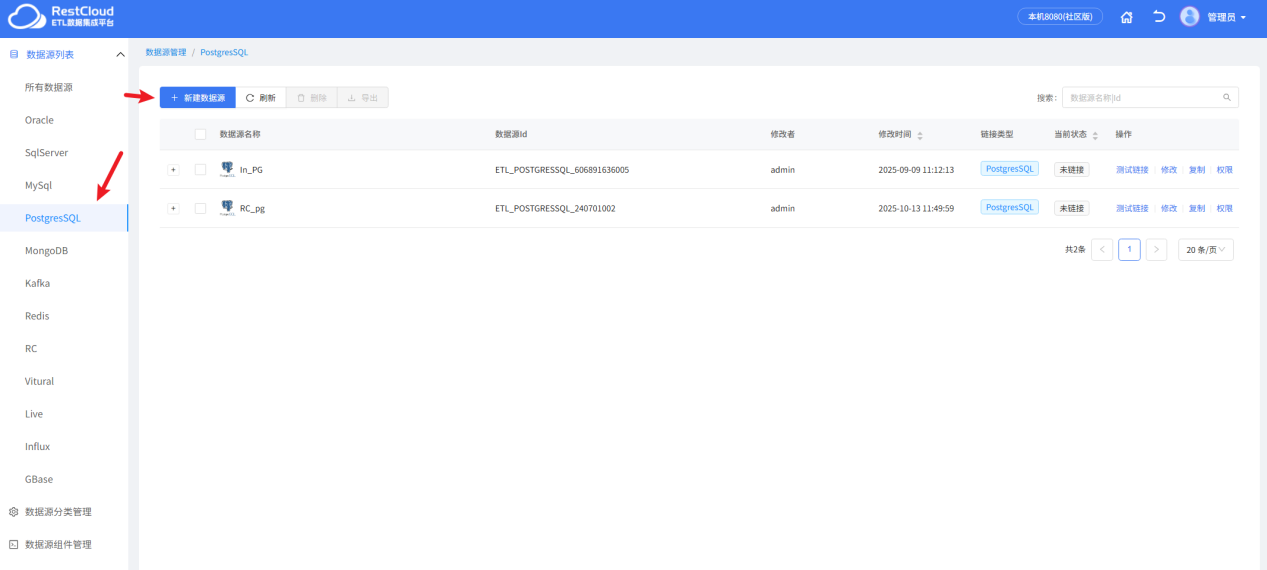1267x570 pixels.
Task: Select page 1 in pagination
Action: tap(1129, 250)
